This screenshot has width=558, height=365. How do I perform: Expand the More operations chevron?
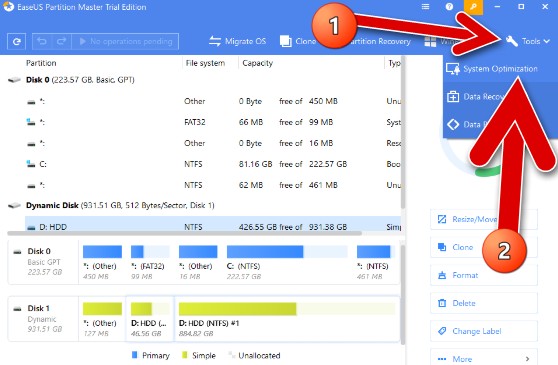click(x=527, y=359)
